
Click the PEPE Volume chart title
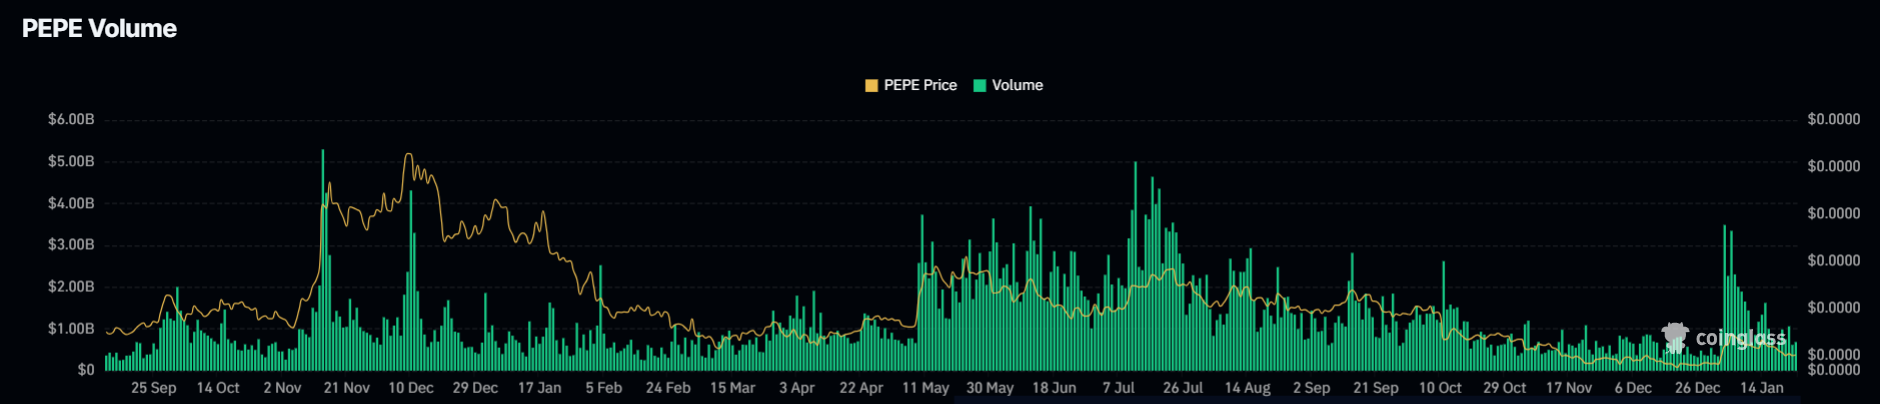(x=99, y=28)
